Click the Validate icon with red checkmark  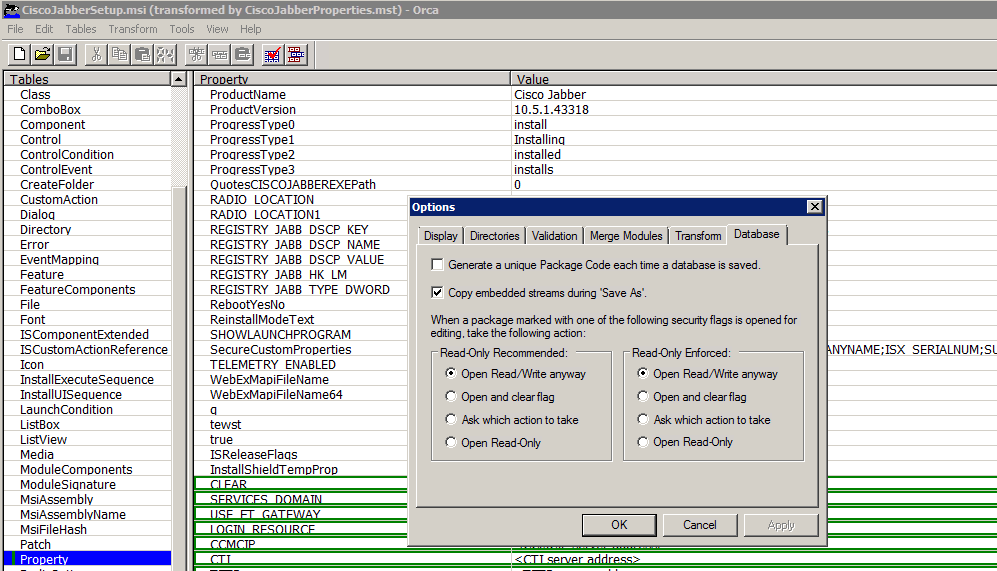click(273, 54)
